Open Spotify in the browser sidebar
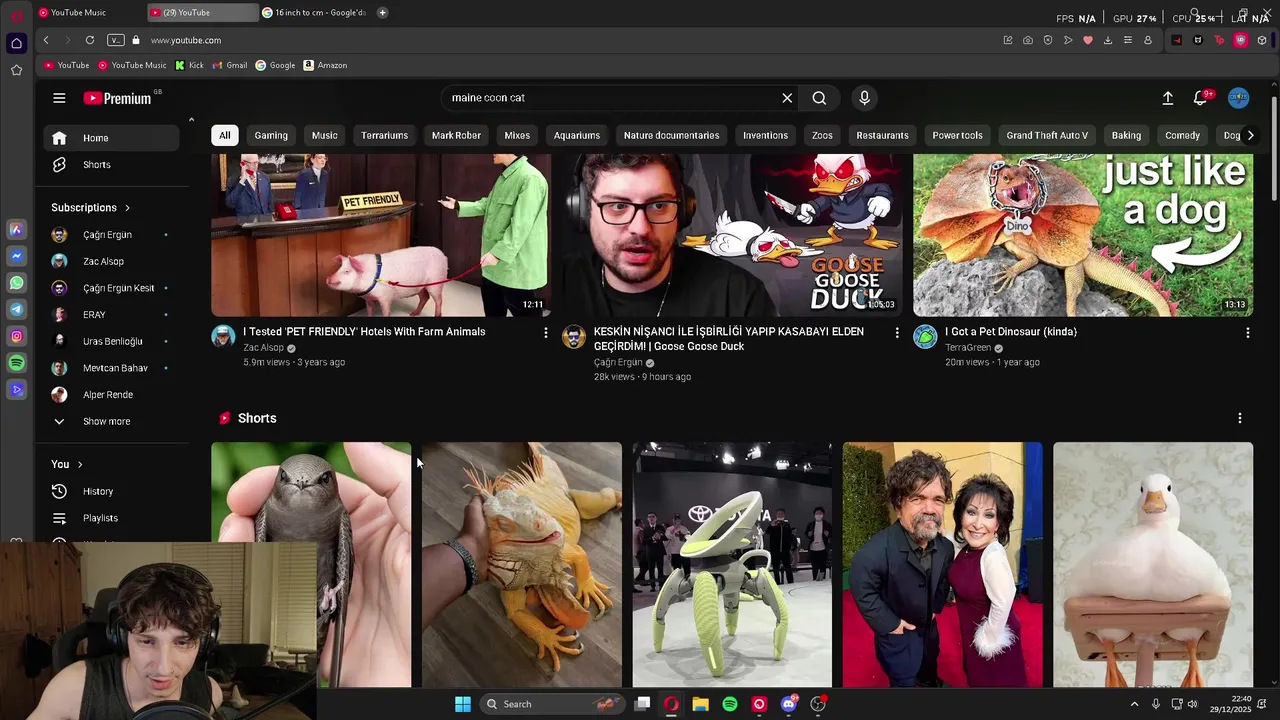 (16, 363)
